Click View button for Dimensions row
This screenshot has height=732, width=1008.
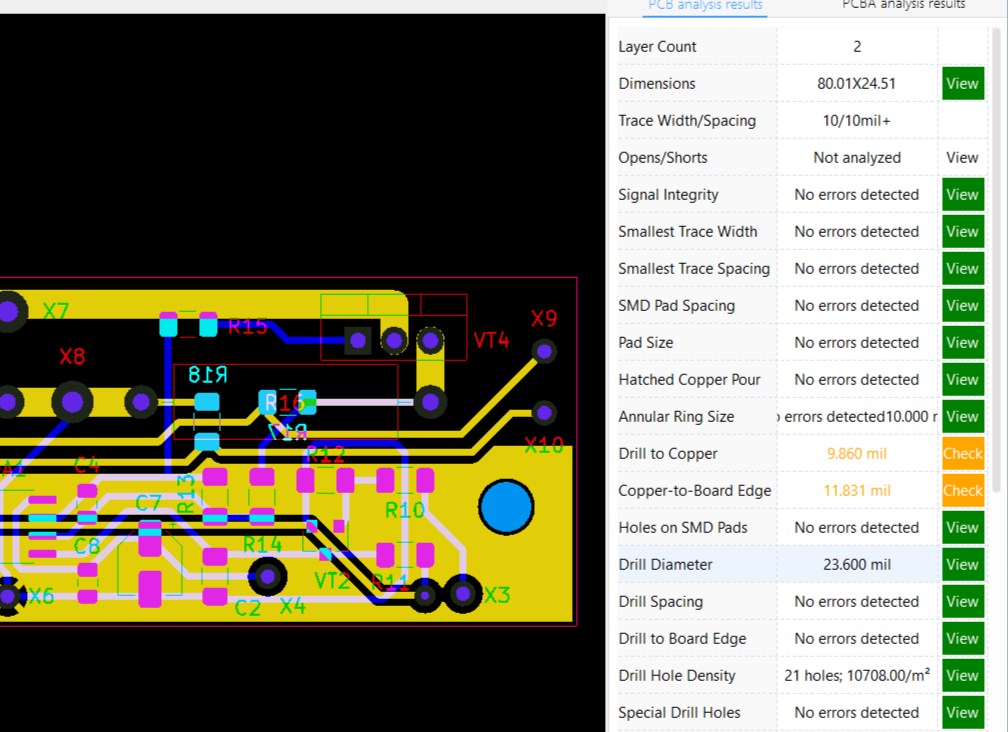[x=962, y=84]
